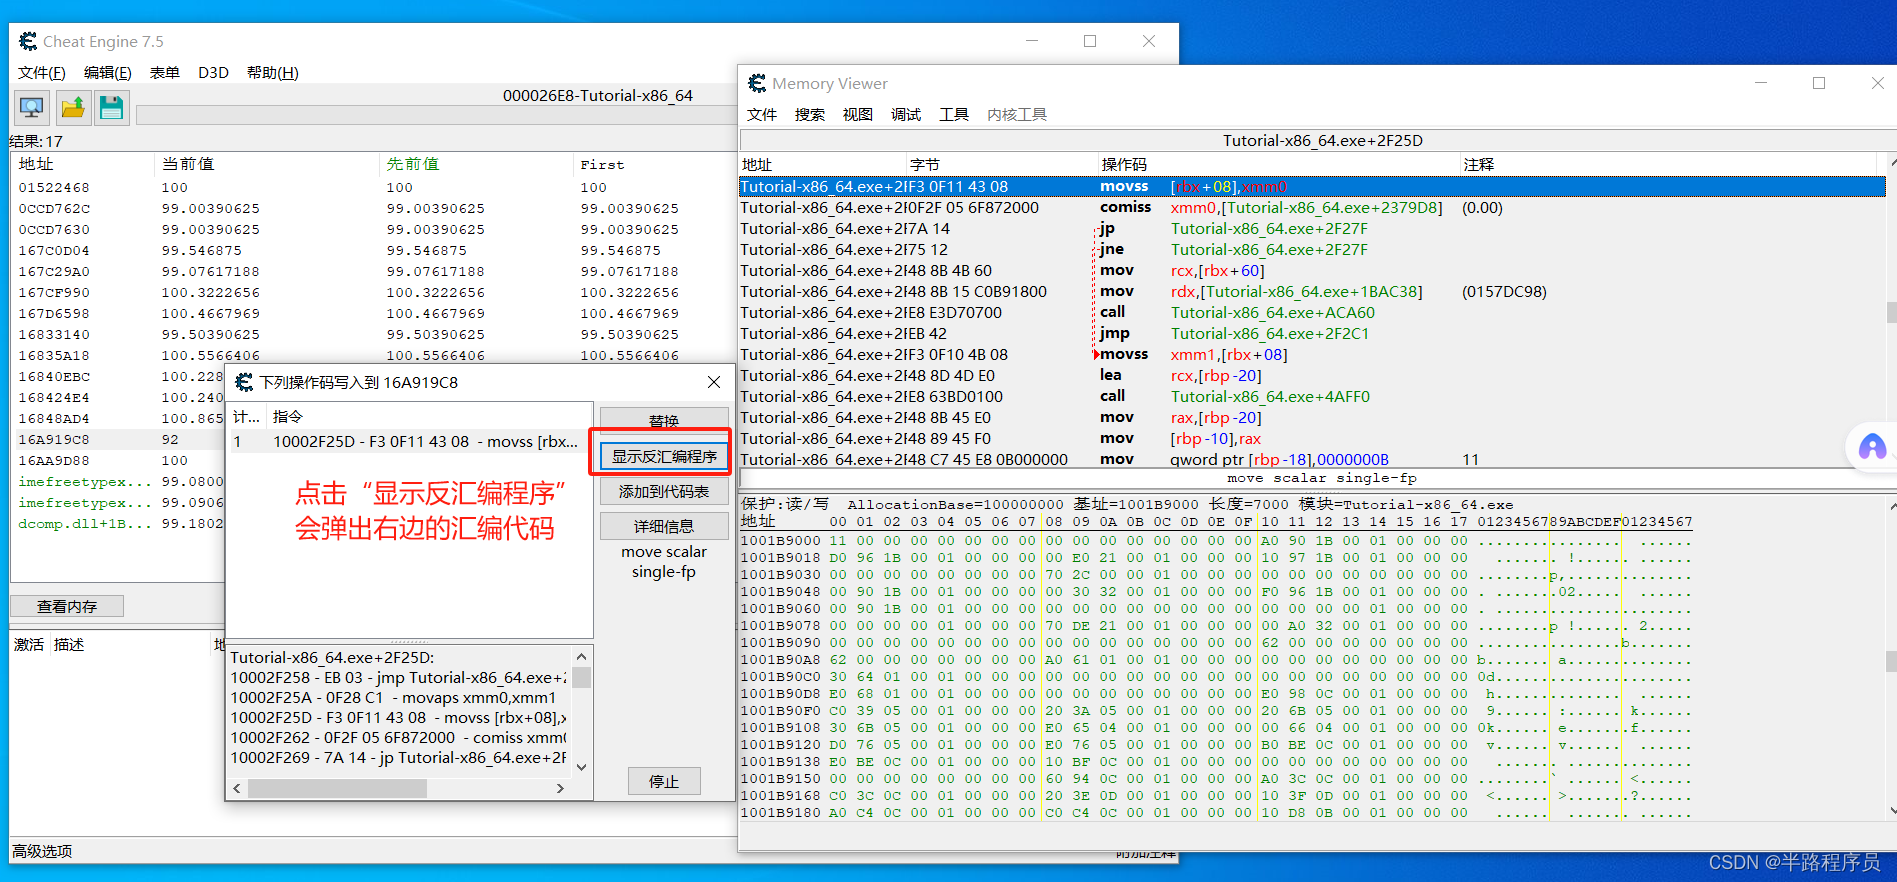
Task: Click the 显示反汇编程序 button
Action: click(x=664, y=456)
